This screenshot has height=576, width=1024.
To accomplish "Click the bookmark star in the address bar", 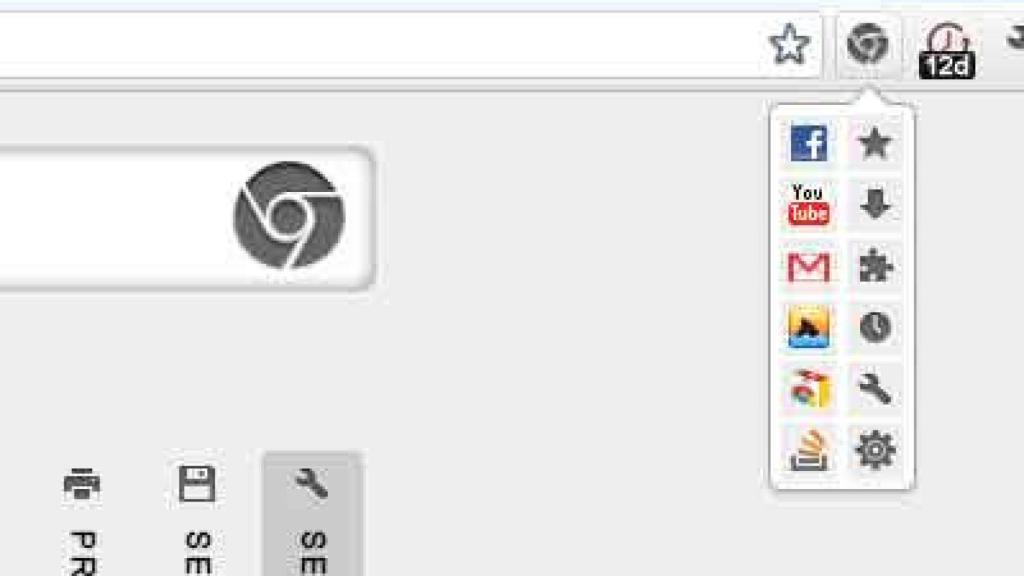I will tap(789, 44).
